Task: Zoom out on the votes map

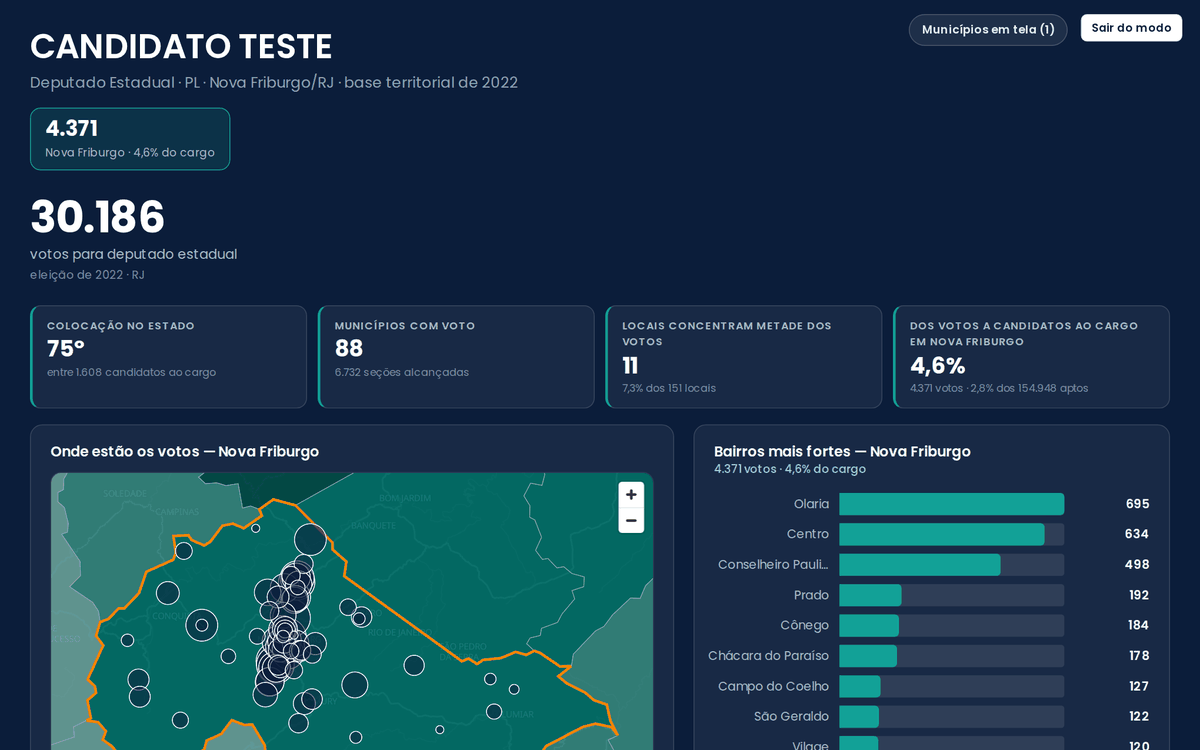Action: [x=631, y=520]
